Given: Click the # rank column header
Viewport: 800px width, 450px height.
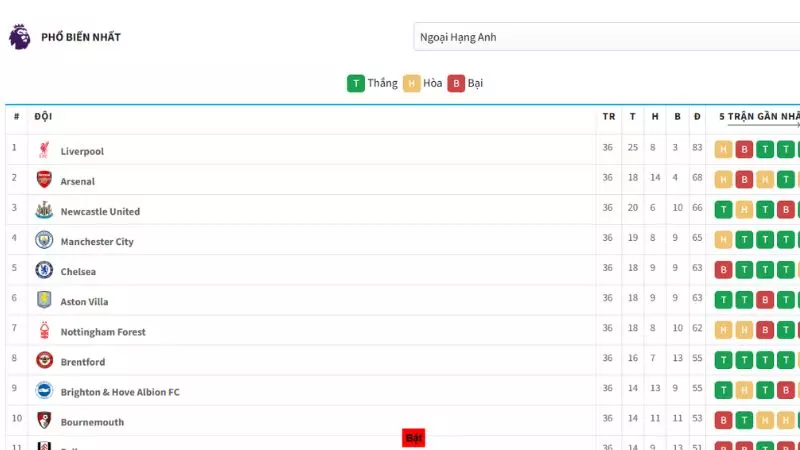Looking at the screenshot, I should coord(16,116).
